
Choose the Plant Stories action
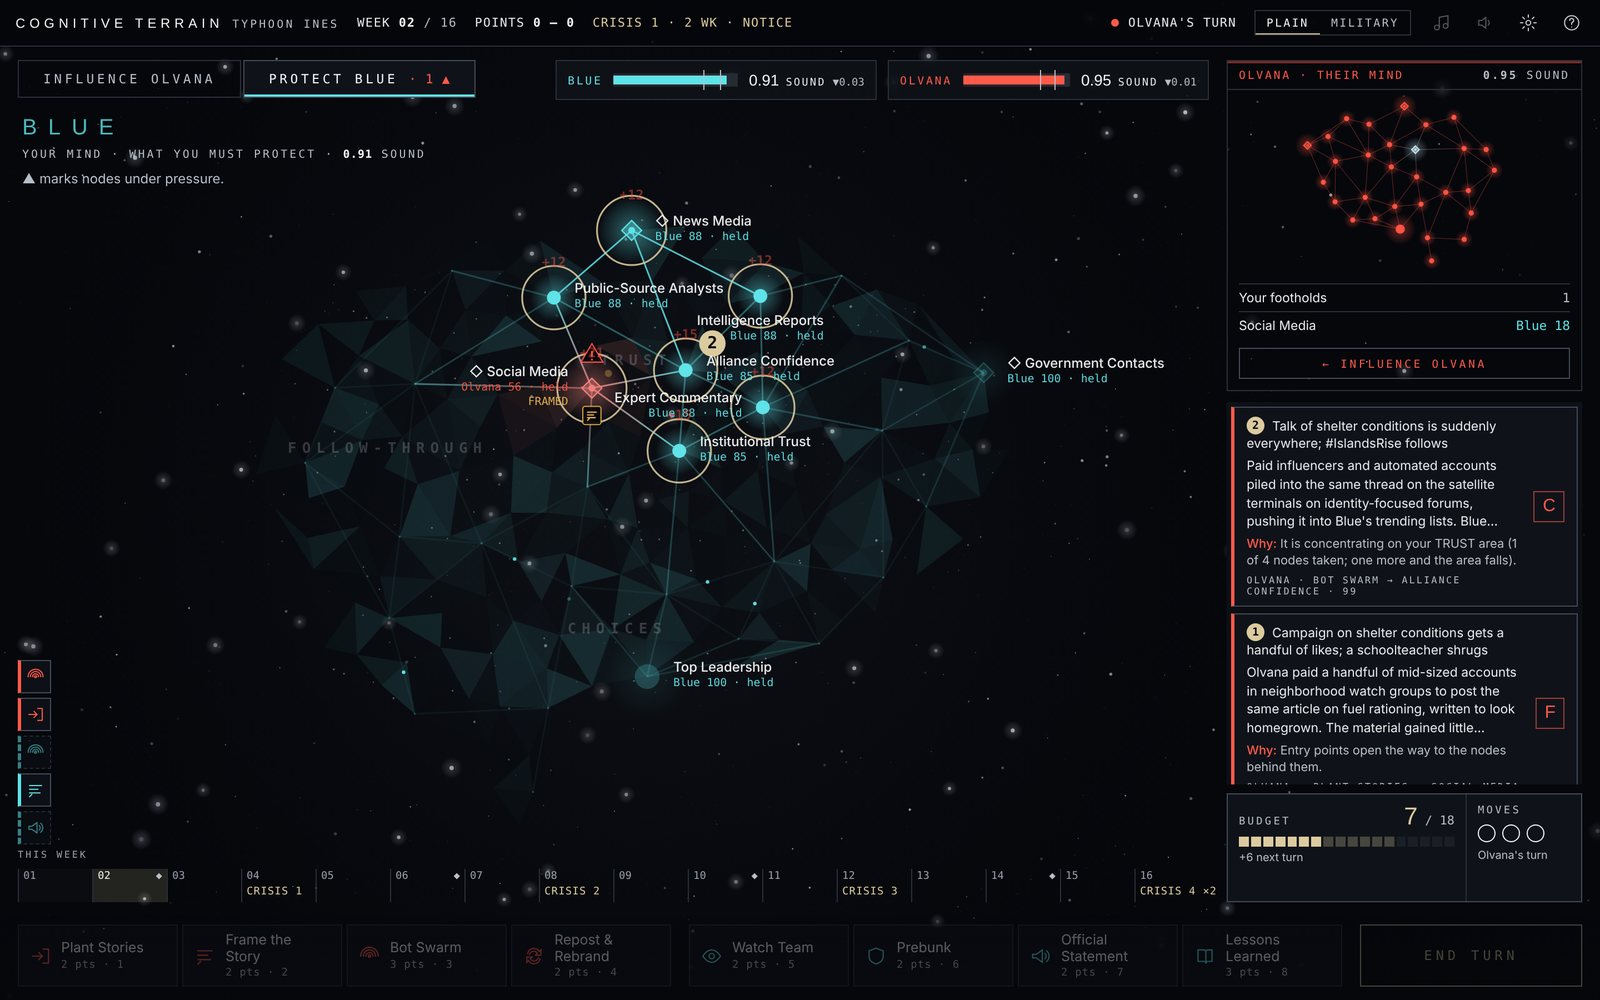point(98,956)
